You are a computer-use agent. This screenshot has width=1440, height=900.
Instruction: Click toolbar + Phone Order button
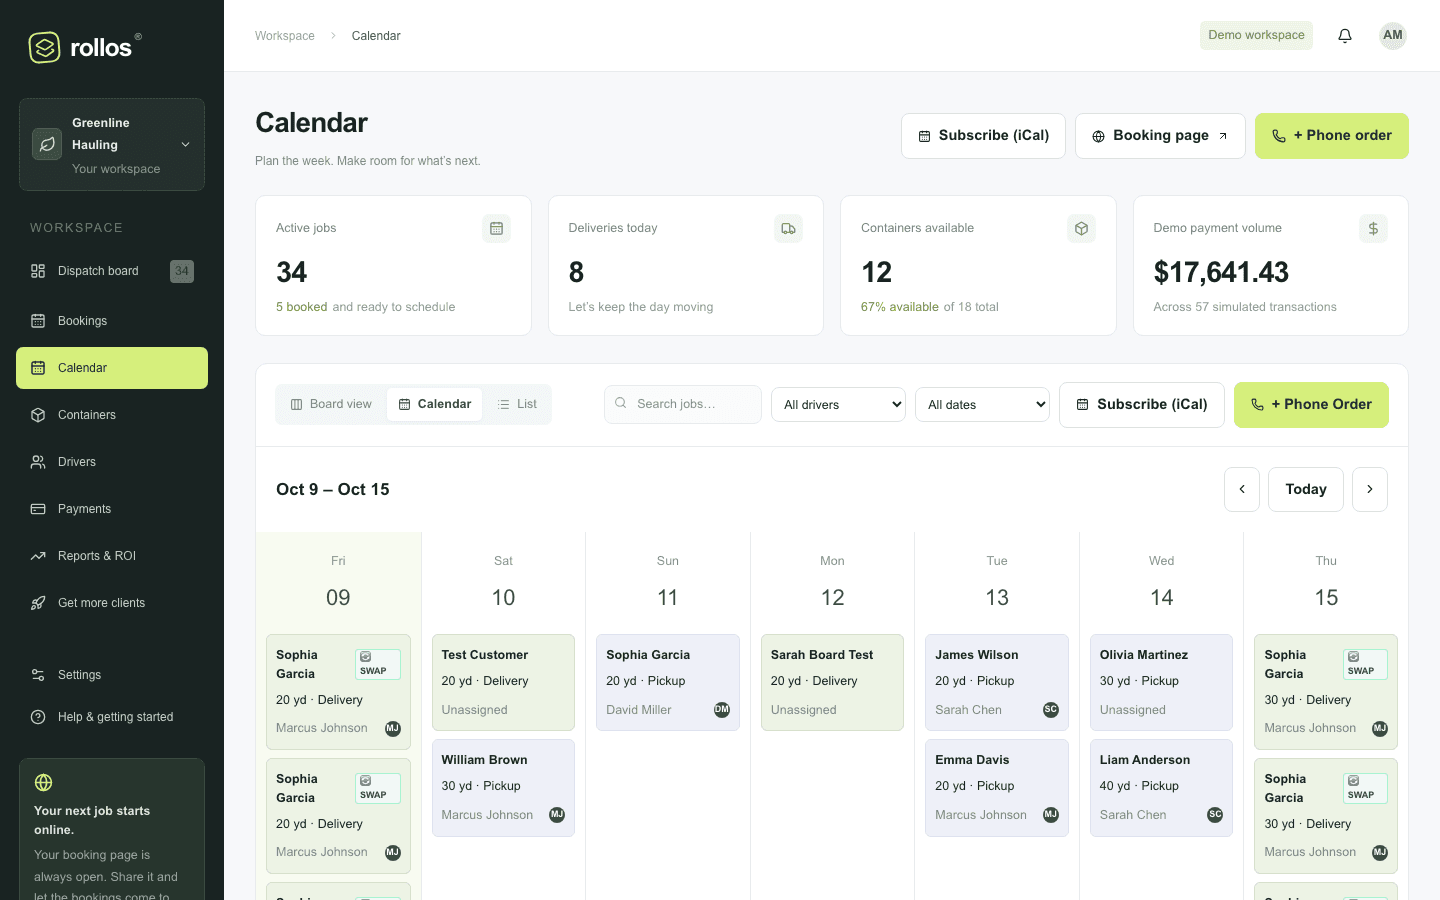click(x=1311, y=405)
